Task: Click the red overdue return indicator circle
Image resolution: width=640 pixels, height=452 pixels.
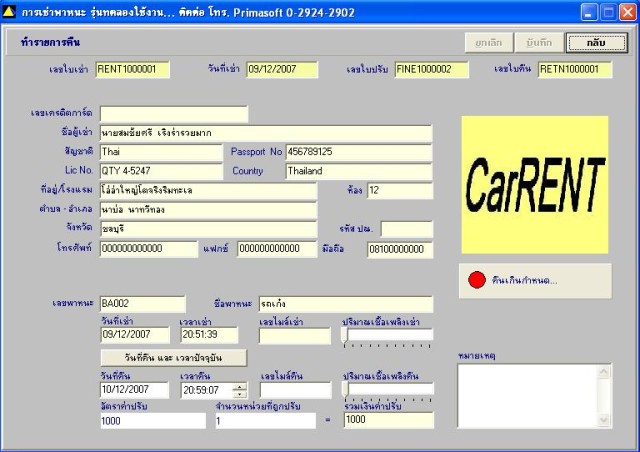Action: [x=477, y=280]
